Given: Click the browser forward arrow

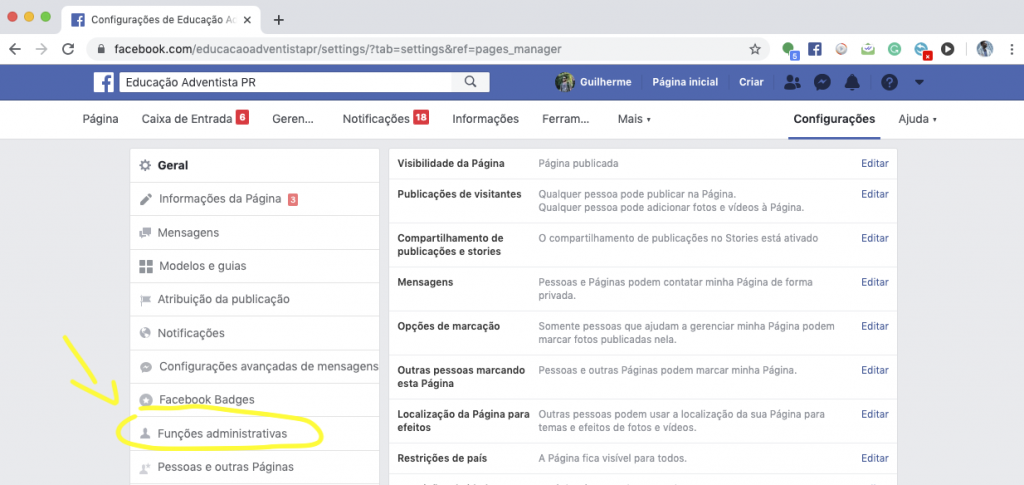Looking at the screenshot, I should [41, 49].
